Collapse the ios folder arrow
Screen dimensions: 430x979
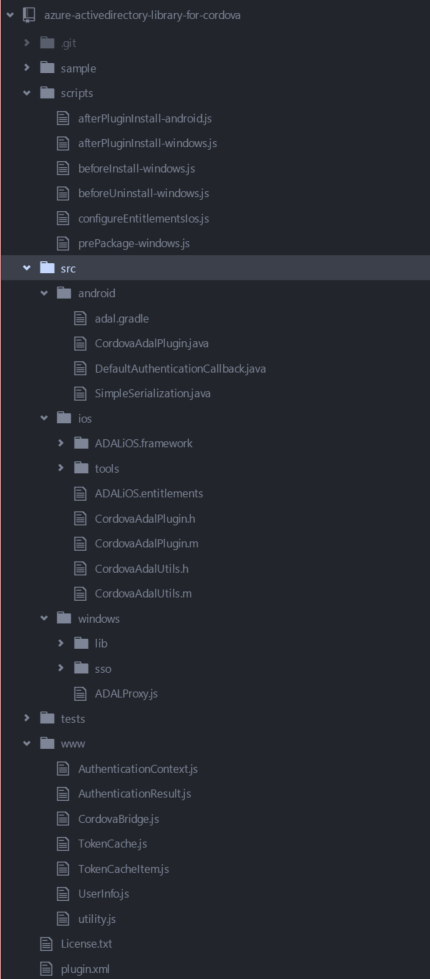coord(44,418)
